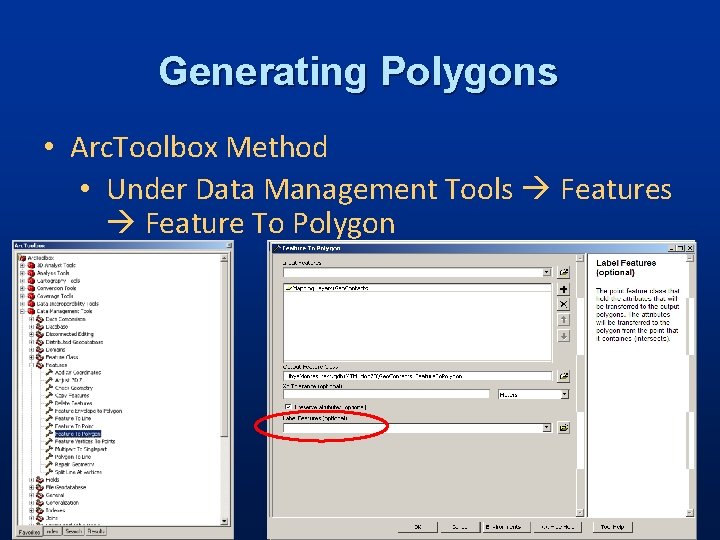Click the up arrow to move input up

click(x=563, y=320)
